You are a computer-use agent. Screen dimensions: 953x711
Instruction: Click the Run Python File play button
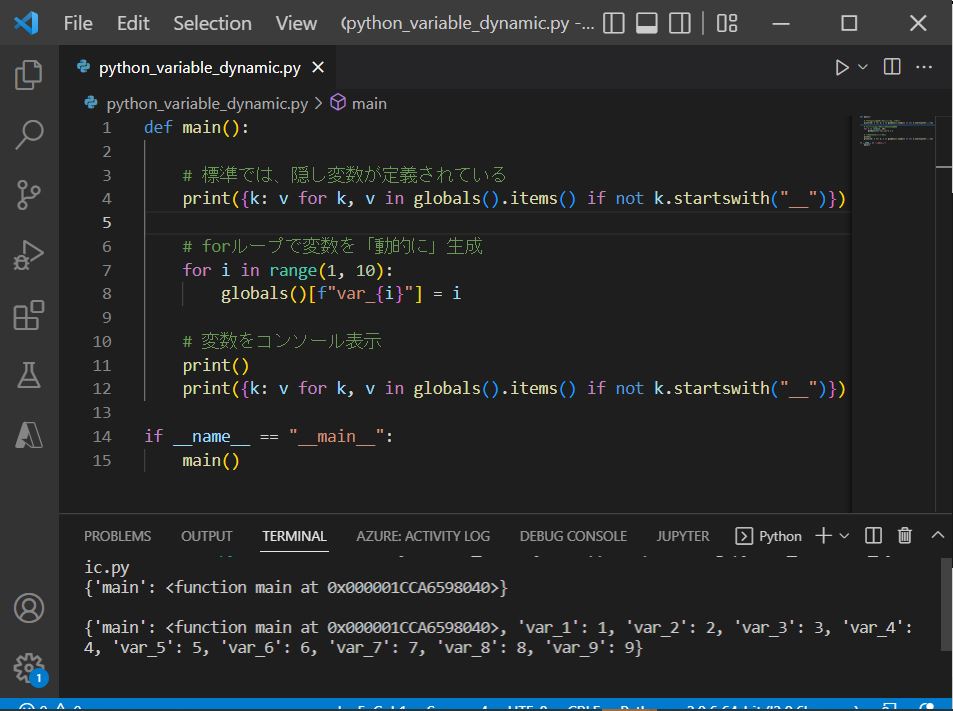(842, 67)
